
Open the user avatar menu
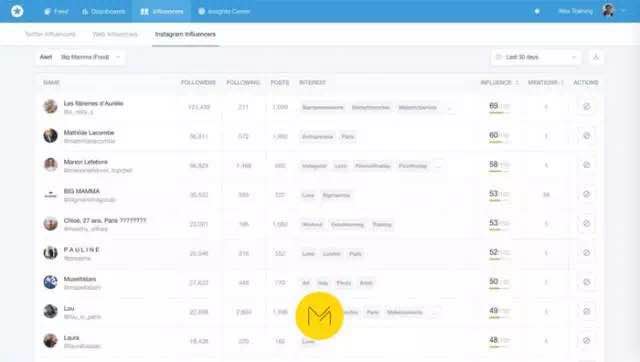[x=608, y=11]
